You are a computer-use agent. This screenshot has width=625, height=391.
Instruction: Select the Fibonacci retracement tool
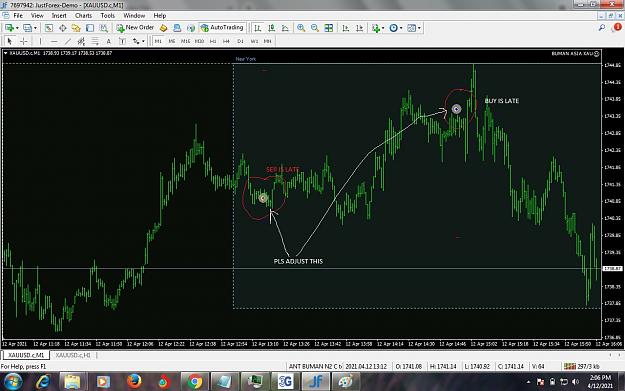tap(95, 41)
